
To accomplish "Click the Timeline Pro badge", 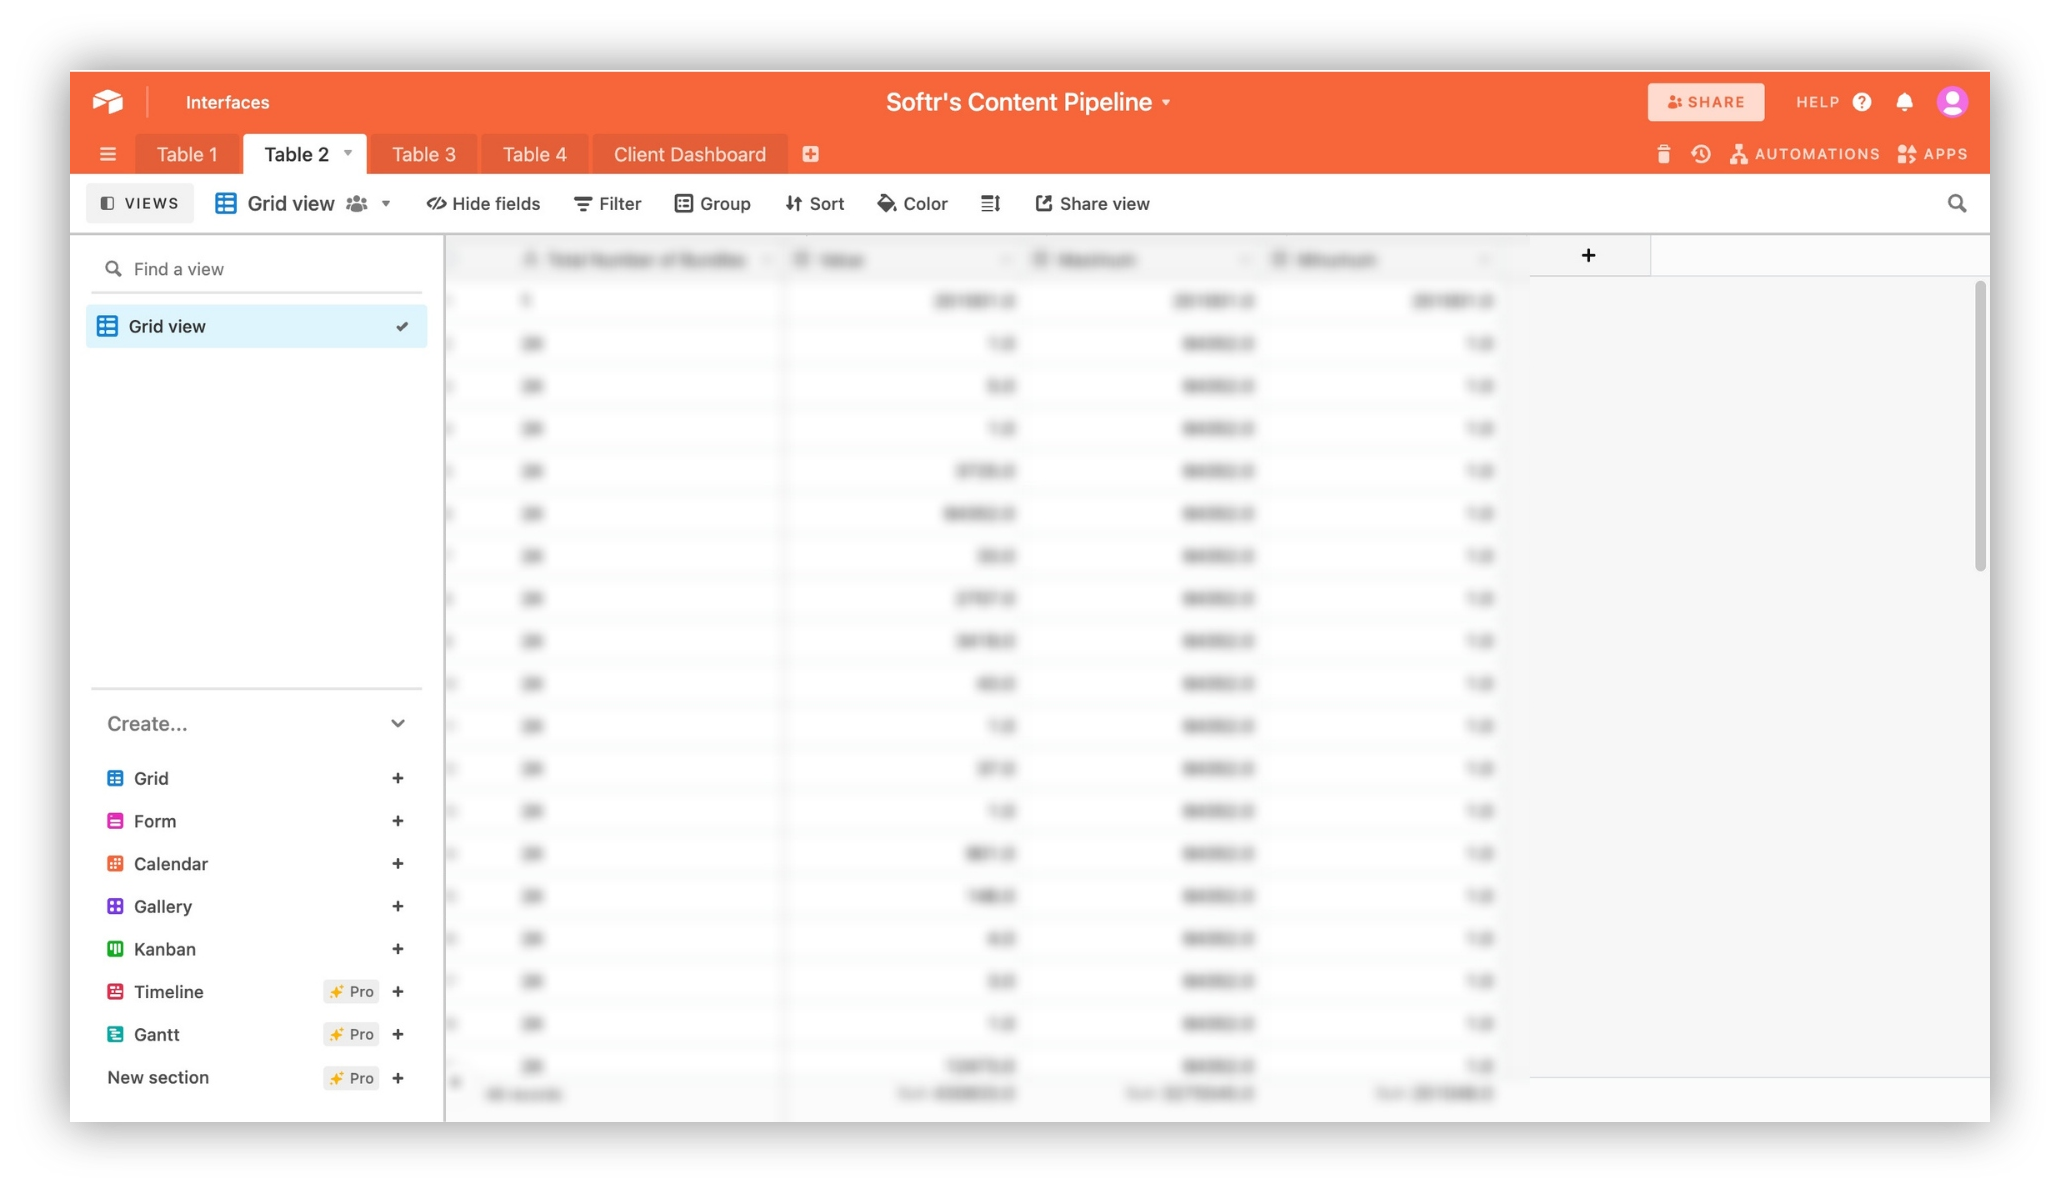I will (351, 992).
